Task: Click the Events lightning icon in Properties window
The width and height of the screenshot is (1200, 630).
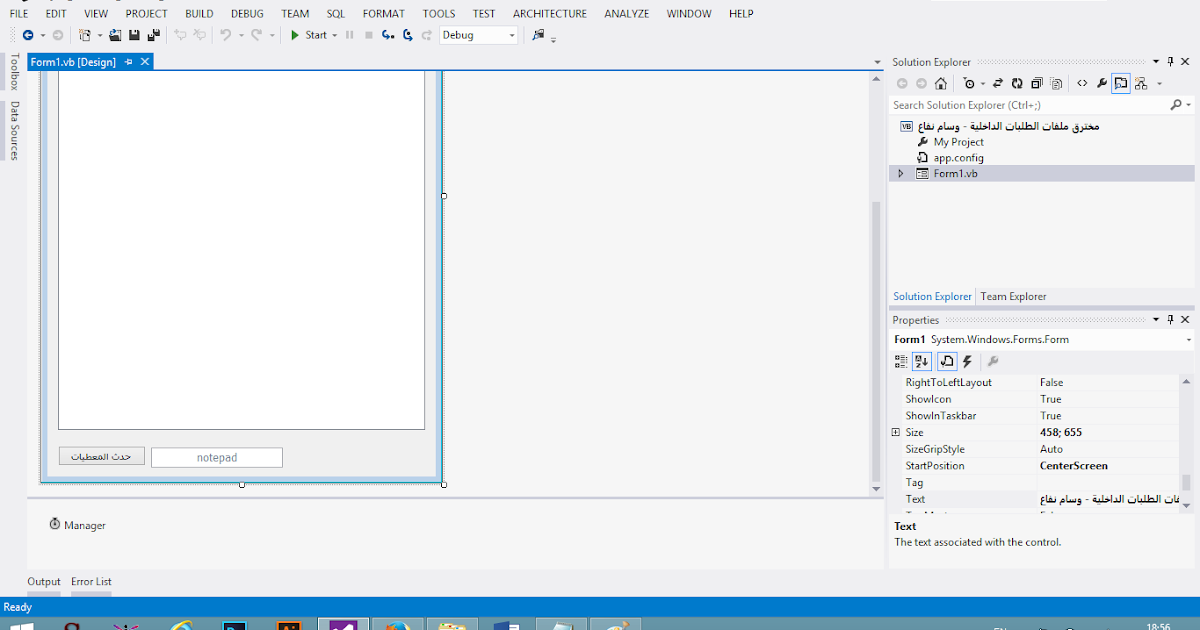Action: (967, 361)
